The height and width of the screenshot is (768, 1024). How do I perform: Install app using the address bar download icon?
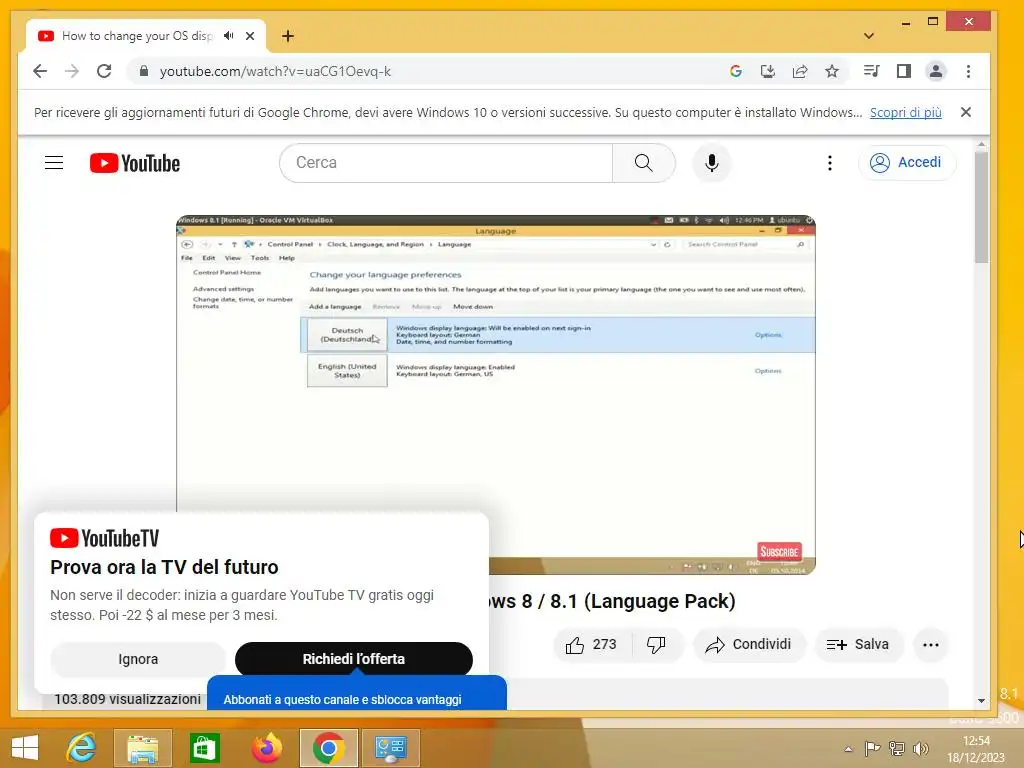point(768,71)
